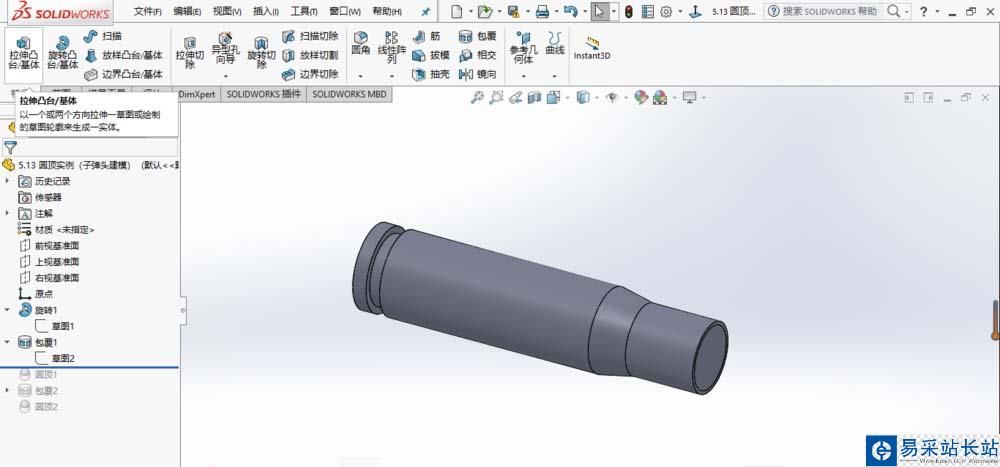
Task: Collapse the 旋转1 feature node
Action: pos(8,309)
